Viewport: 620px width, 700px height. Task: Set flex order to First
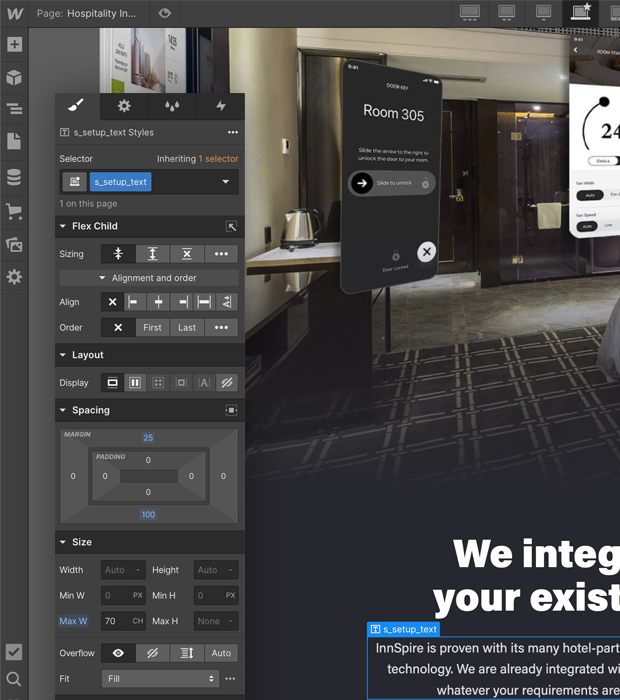click(152, 328)
